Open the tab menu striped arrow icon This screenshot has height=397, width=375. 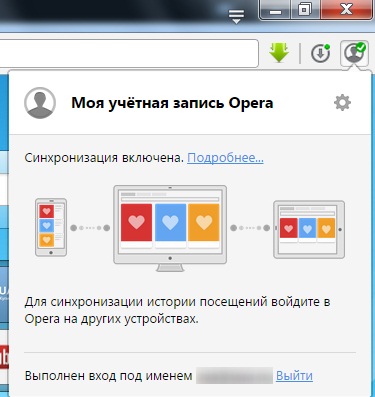coord(236,16)
